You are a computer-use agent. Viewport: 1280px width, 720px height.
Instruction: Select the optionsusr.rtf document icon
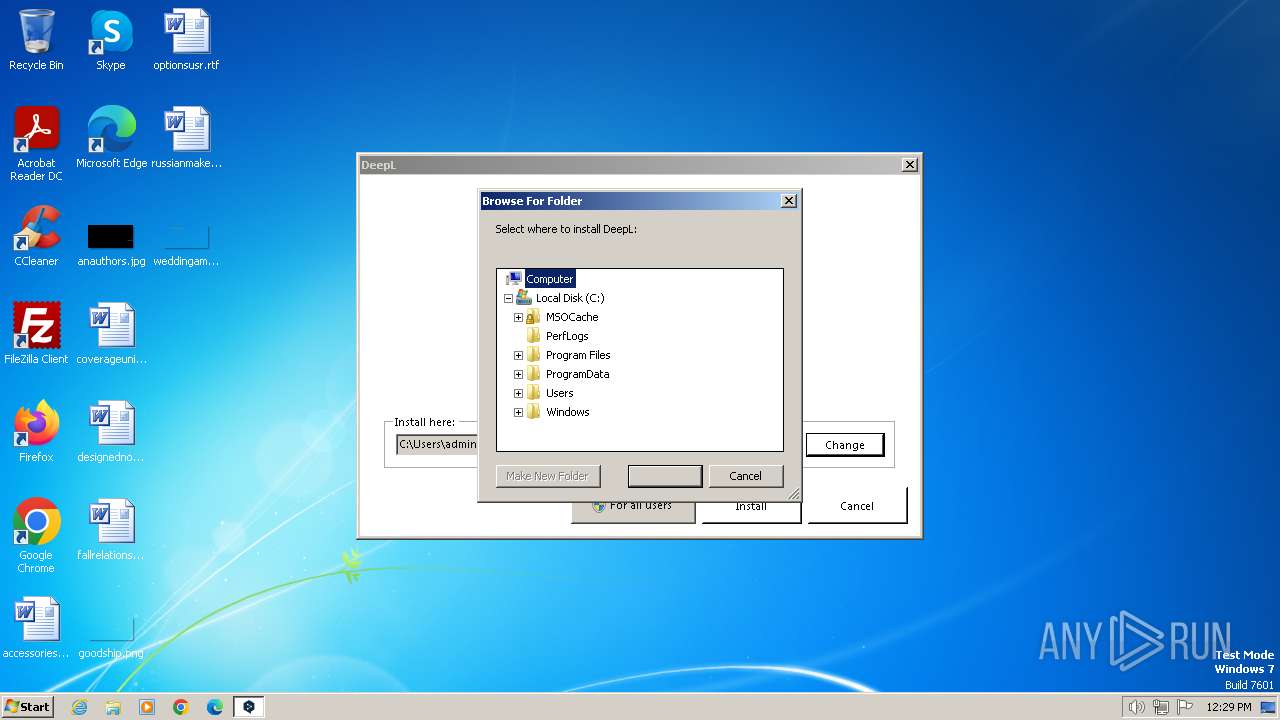[186, 40]
